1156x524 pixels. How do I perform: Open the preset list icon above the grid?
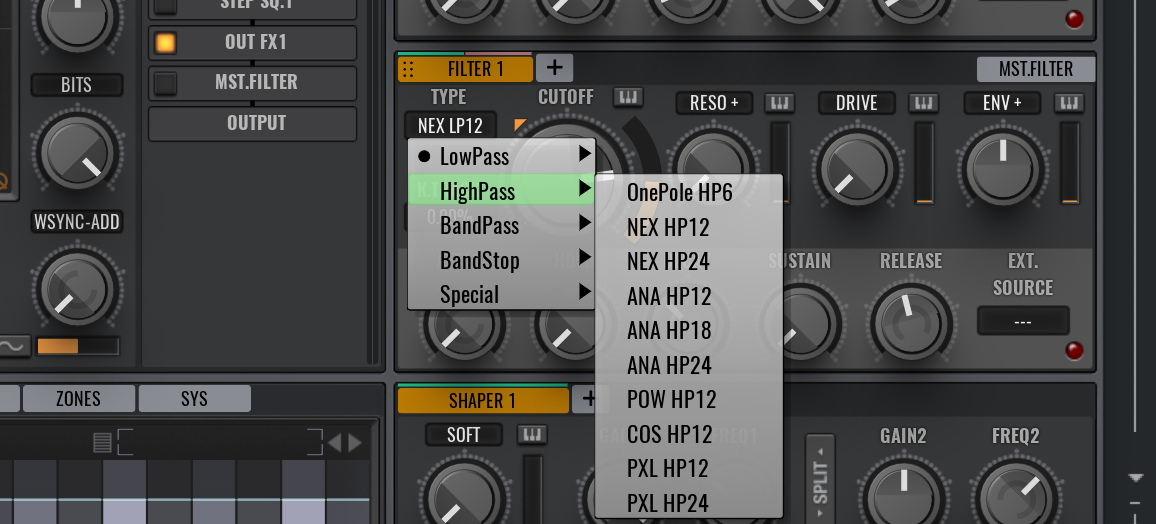click(x=102, y=443)
